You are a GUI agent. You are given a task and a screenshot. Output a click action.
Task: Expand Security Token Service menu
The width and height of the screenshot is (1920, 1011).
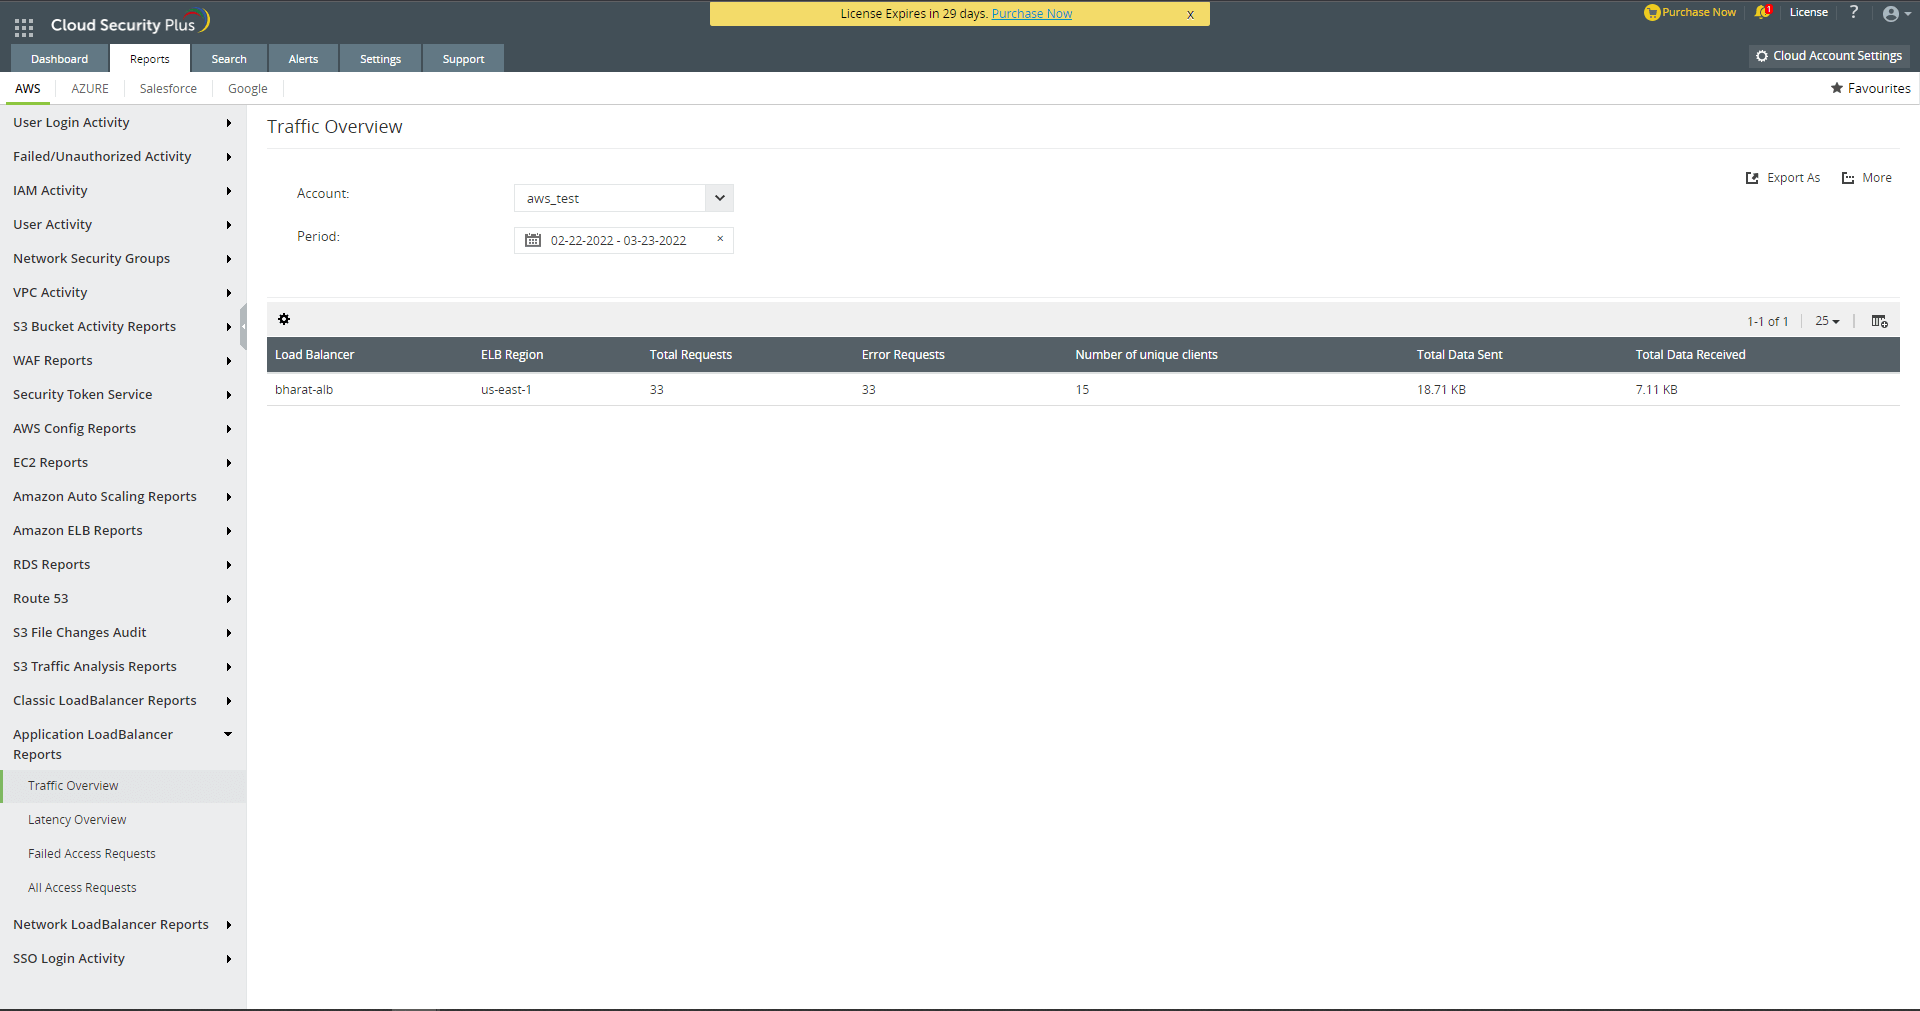click(x=123, y=395)
